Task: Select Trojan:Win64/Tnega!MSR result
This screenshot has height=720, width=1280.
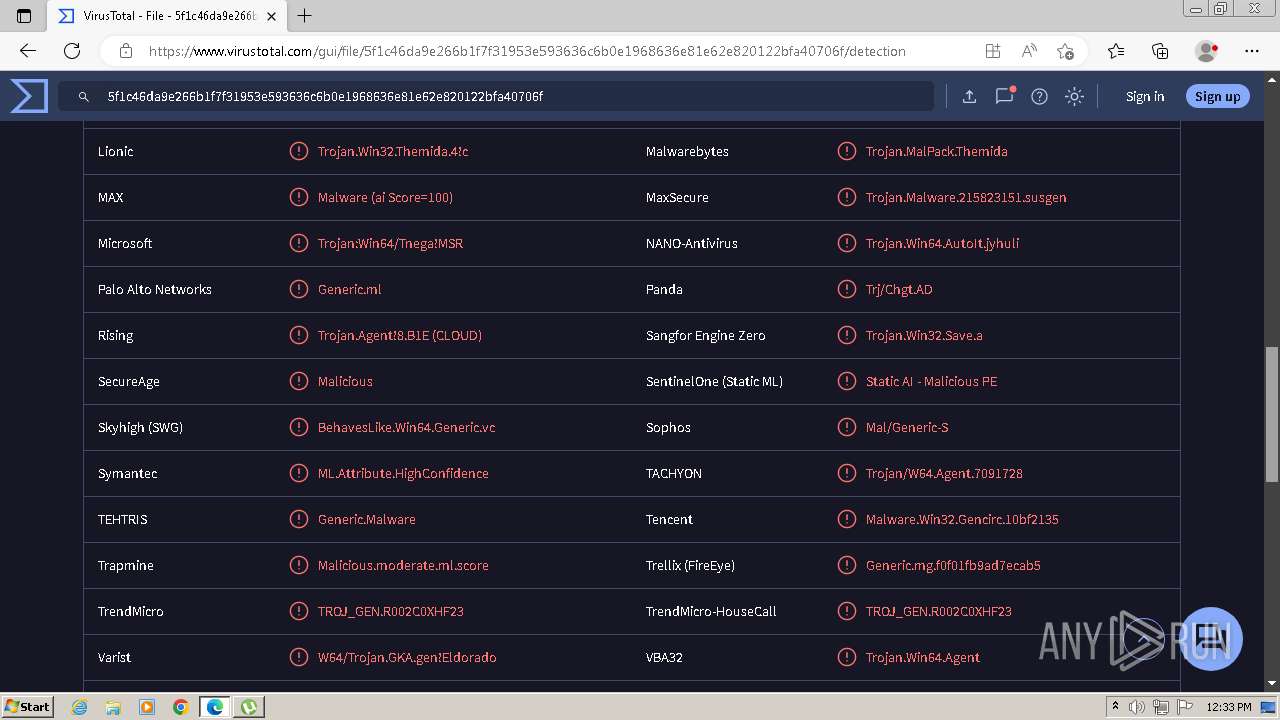Action: [390, 243]
